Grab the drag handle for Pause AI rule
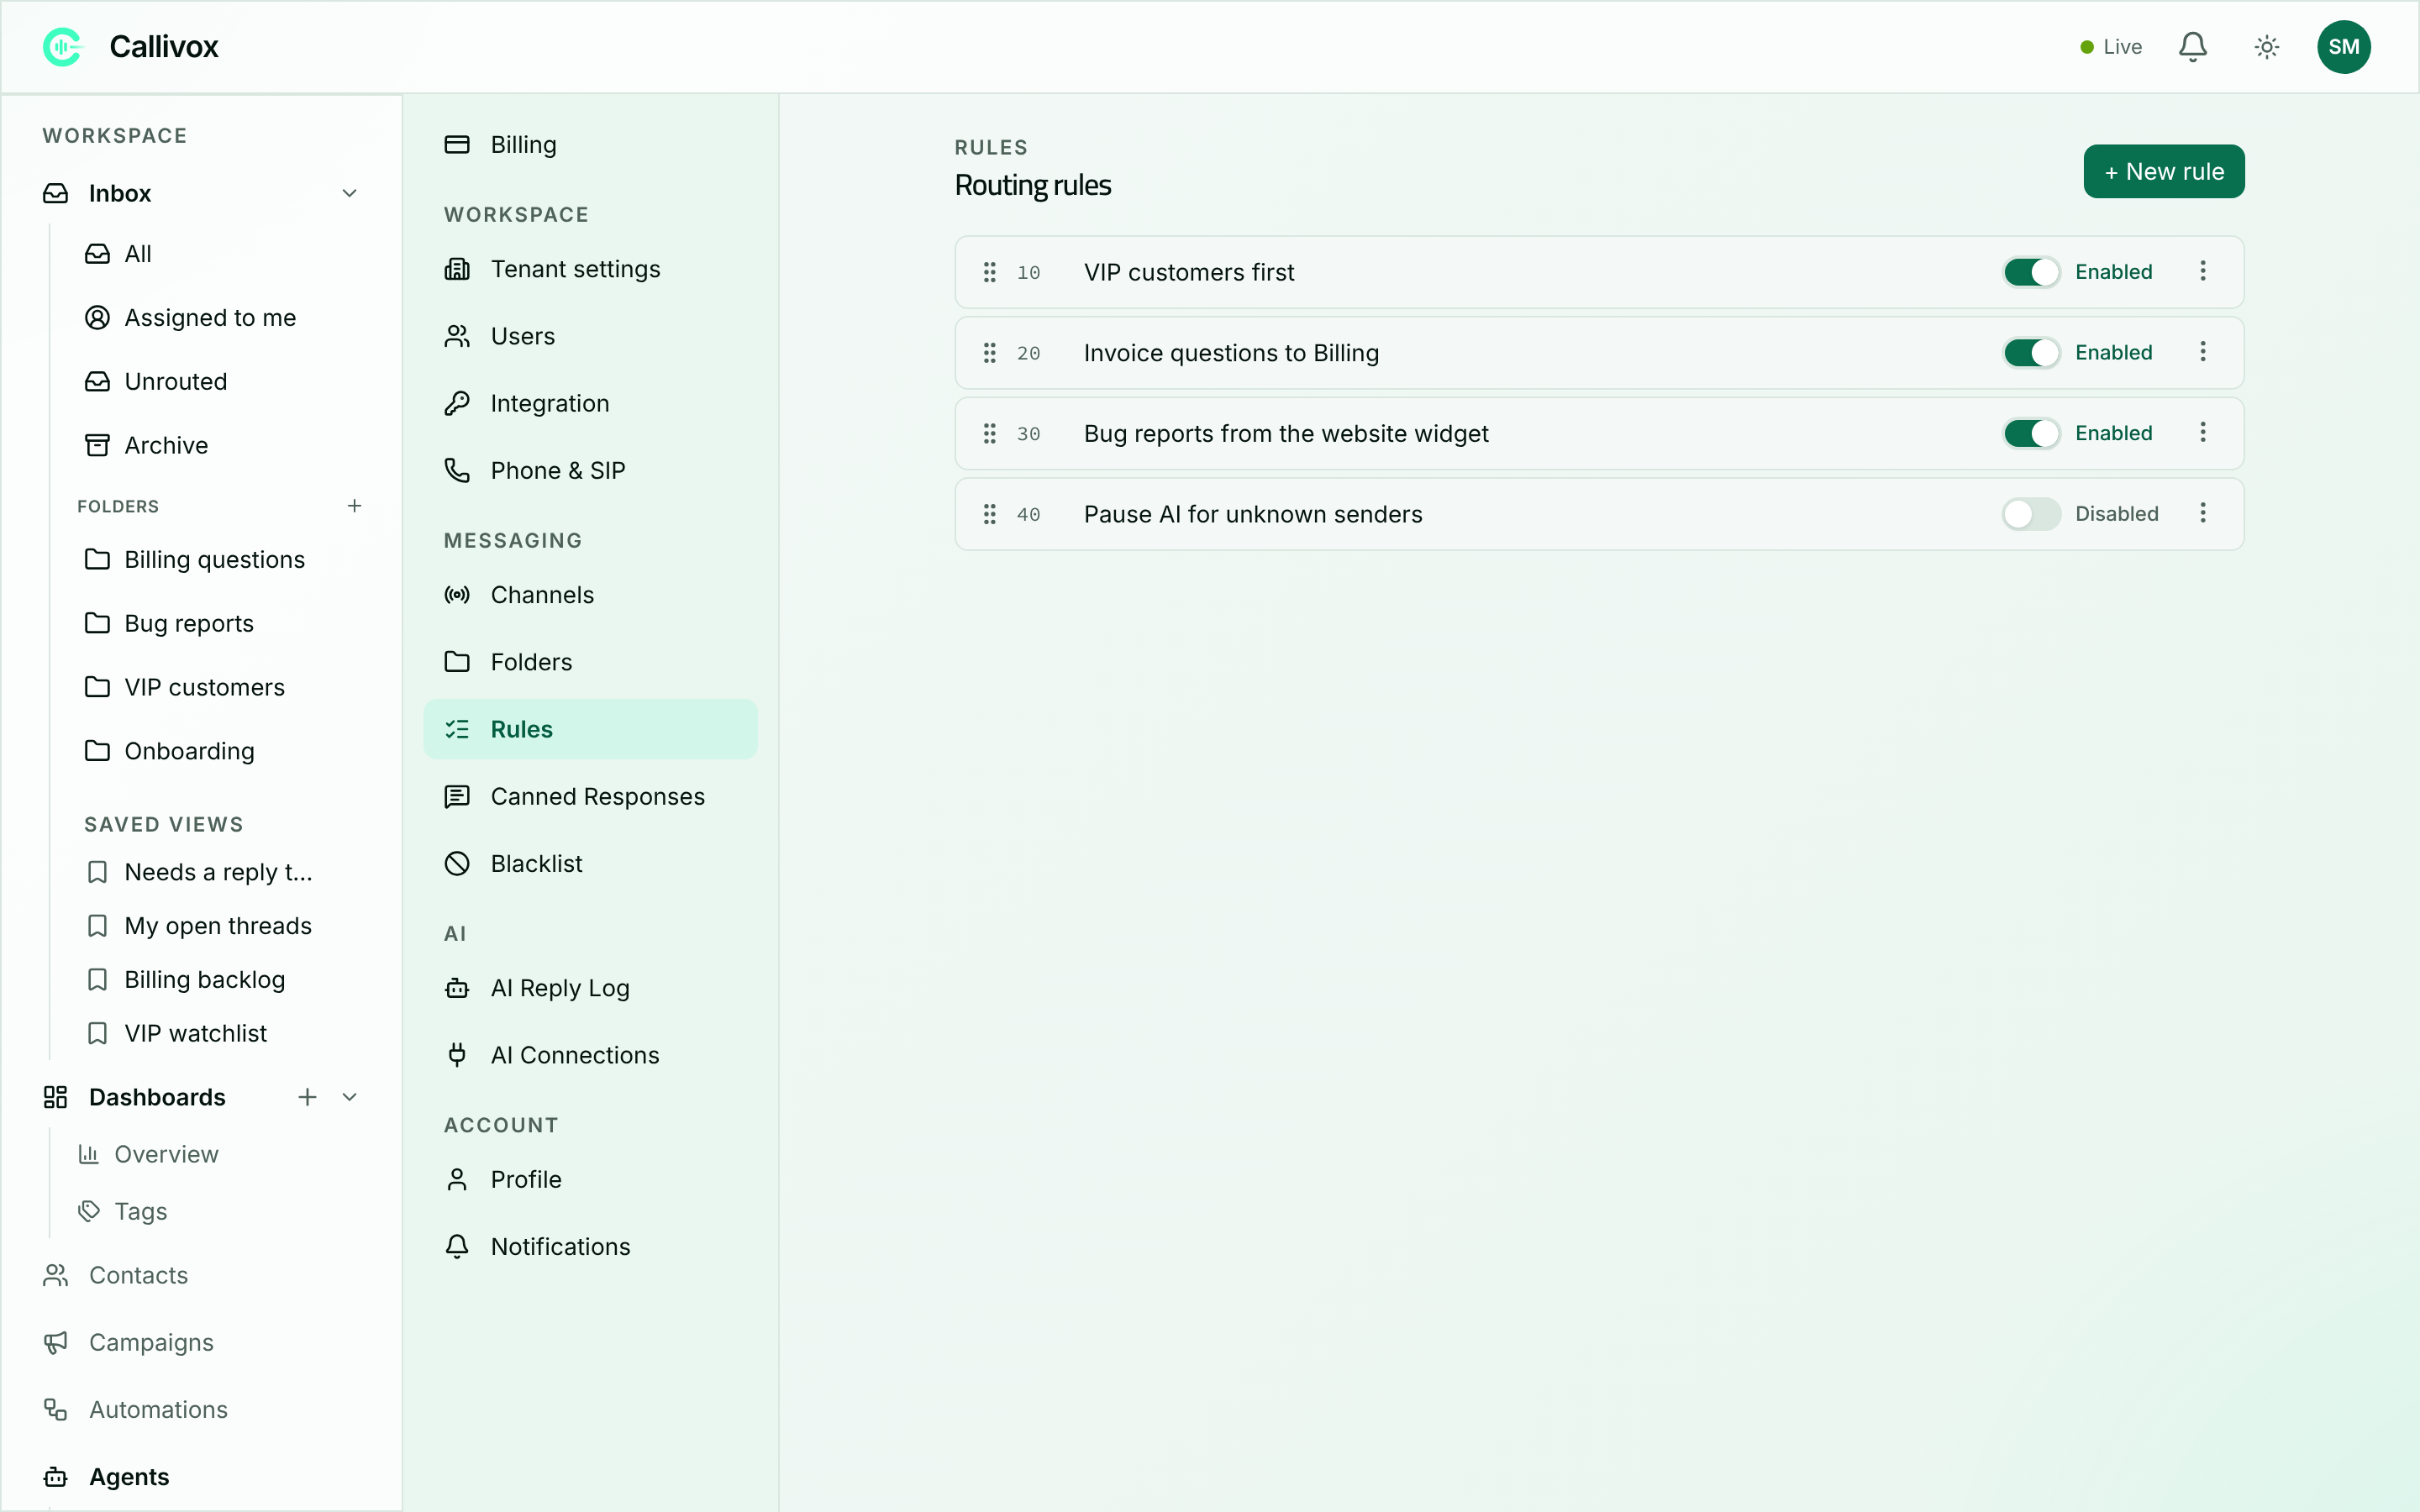The width and height of the screenshot is (2420, 1512). pyautogui.click(x=989, y=514)
